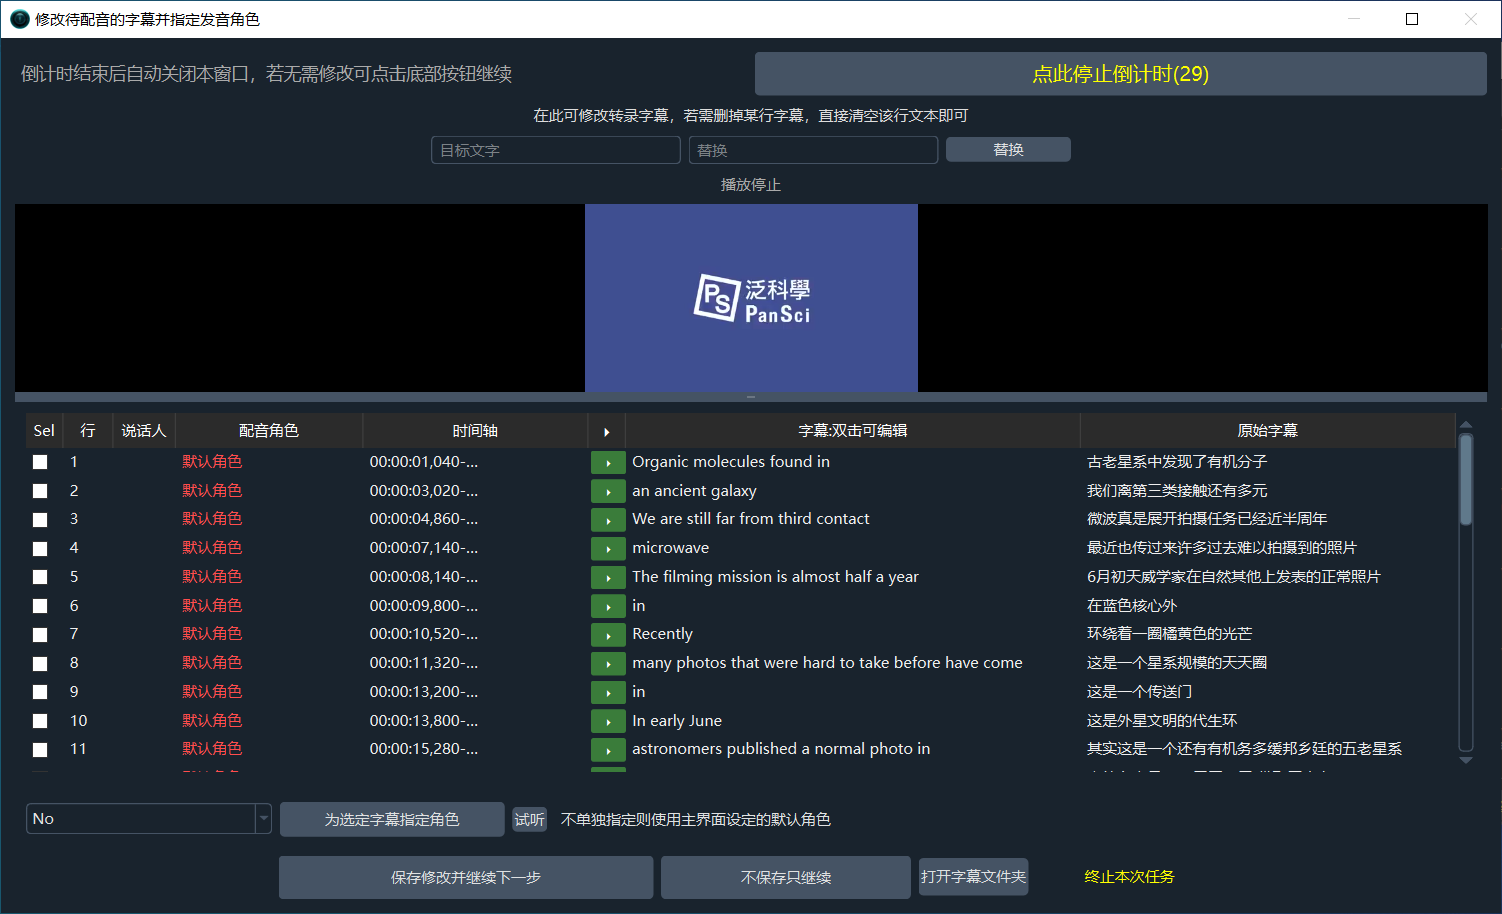Mark row 10 checkbox as selected

pos(40,721)
